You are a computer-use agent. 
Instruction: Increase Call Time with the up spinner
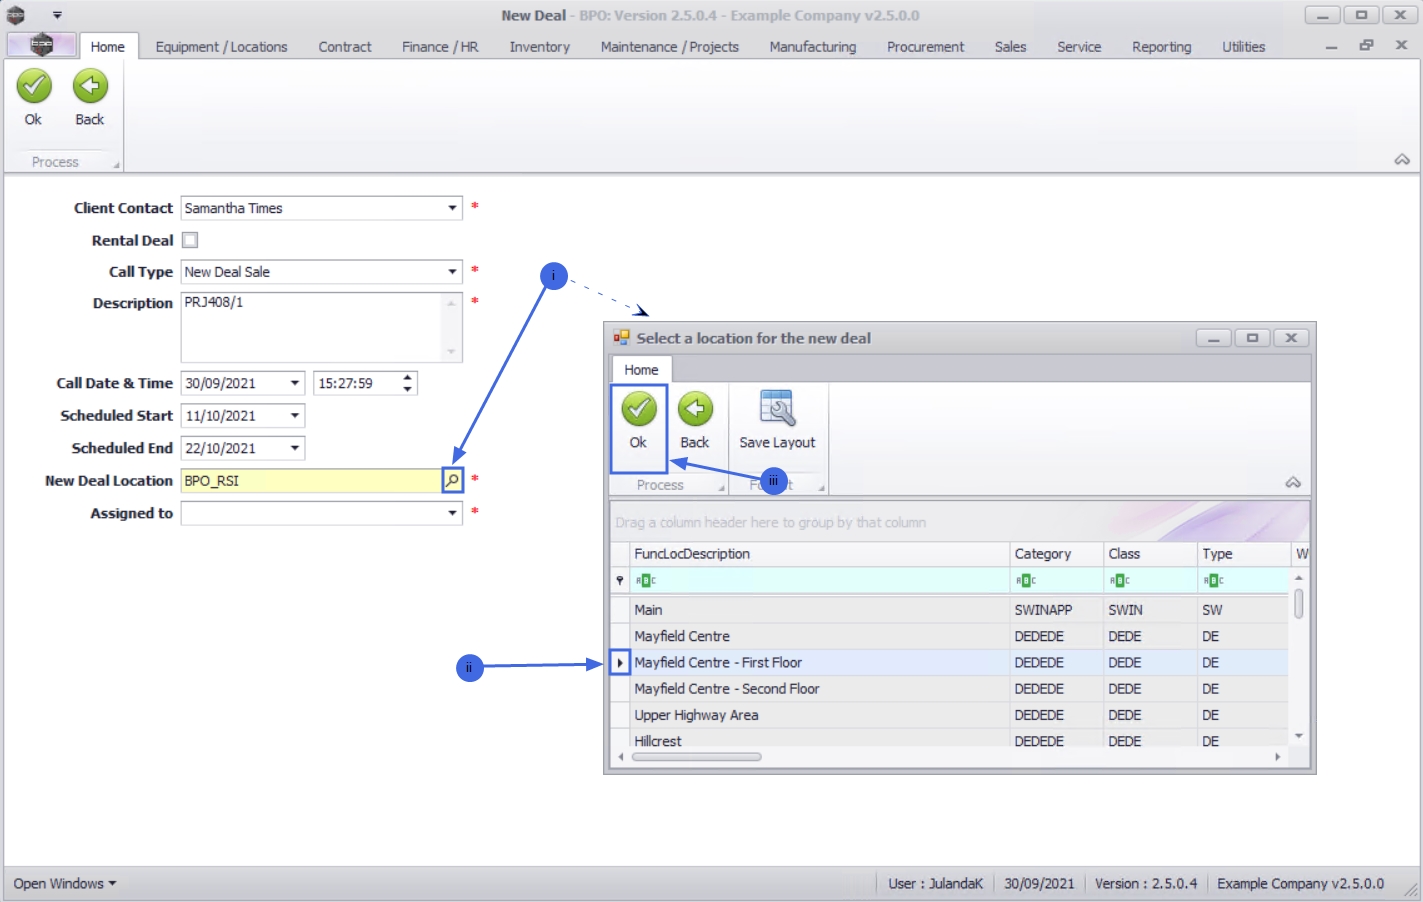tap(407, 377)
